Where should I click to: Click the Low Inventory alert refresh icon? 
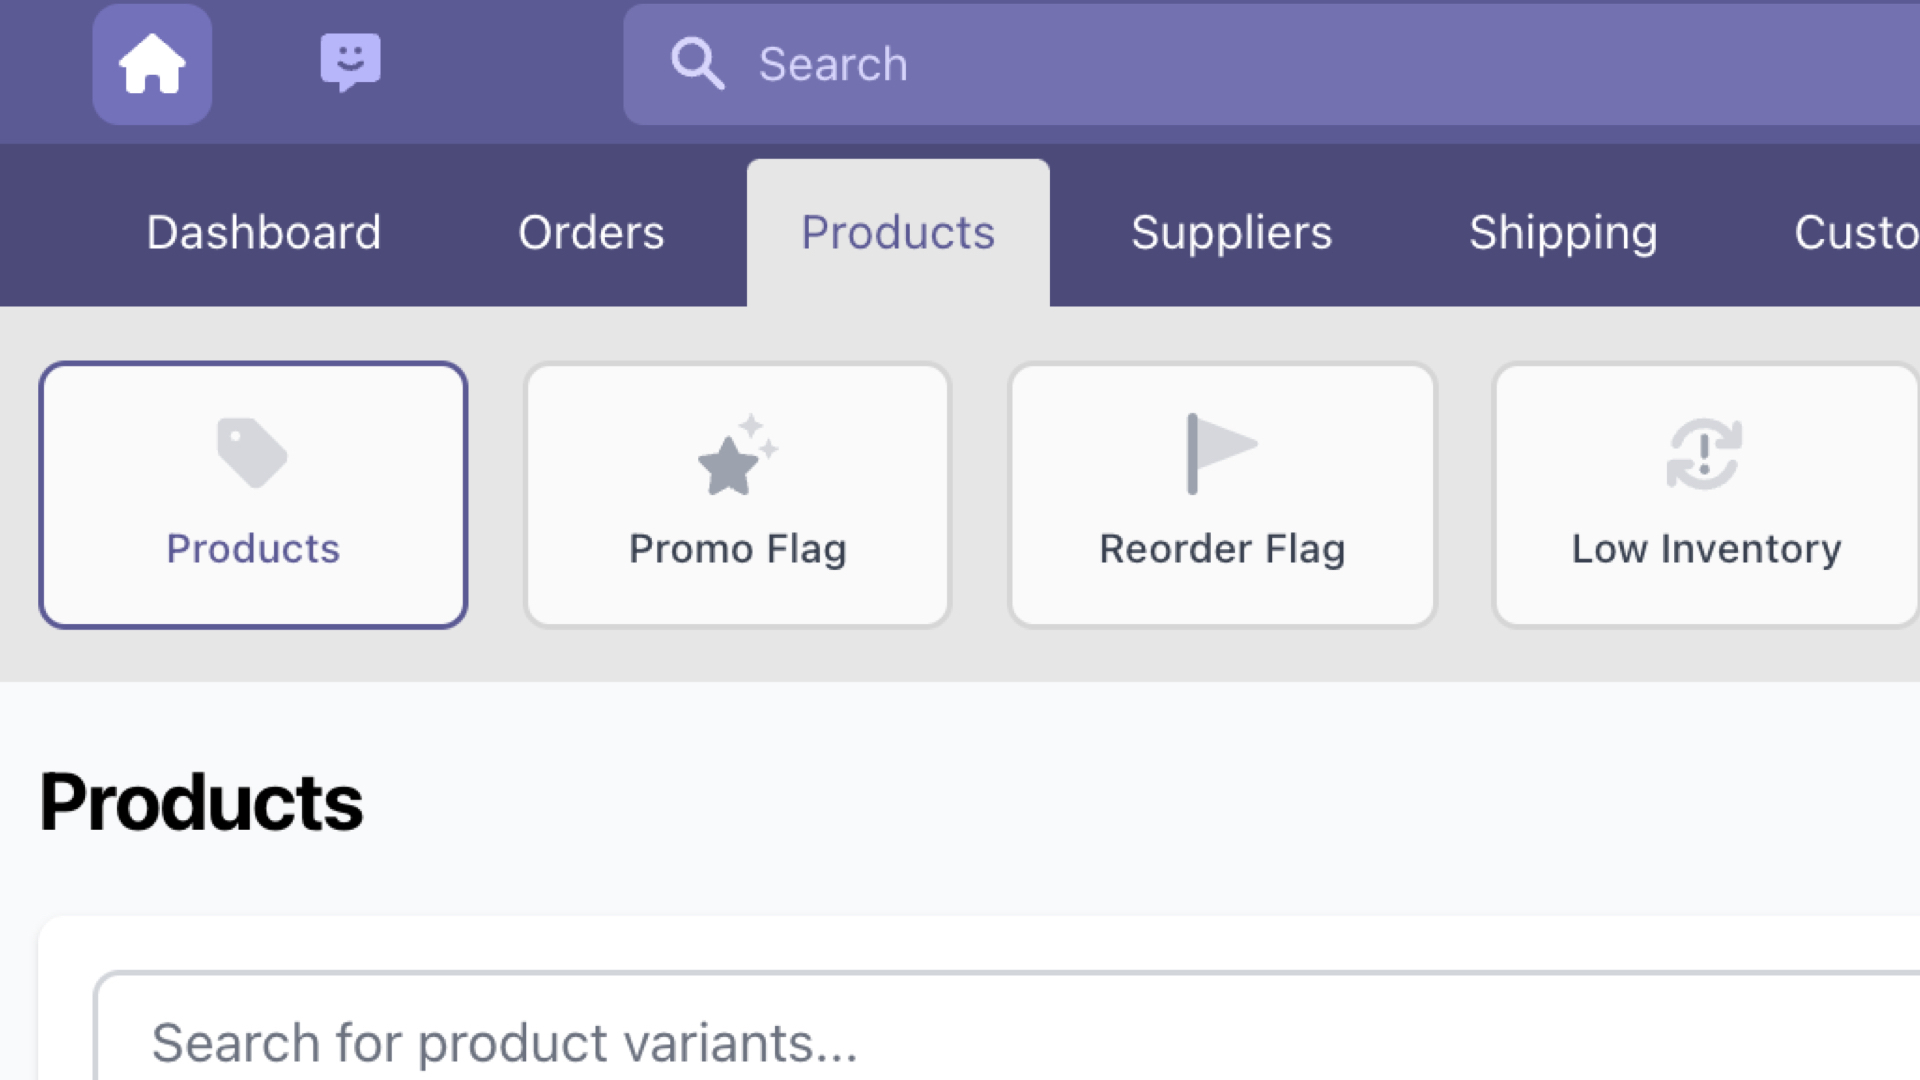click(1704, 454)
